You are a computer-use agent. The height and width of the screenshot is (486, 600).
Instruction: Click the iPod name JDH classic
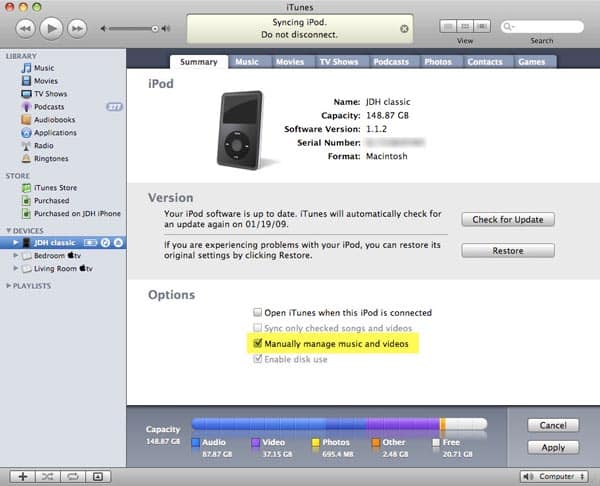[388, 102]
